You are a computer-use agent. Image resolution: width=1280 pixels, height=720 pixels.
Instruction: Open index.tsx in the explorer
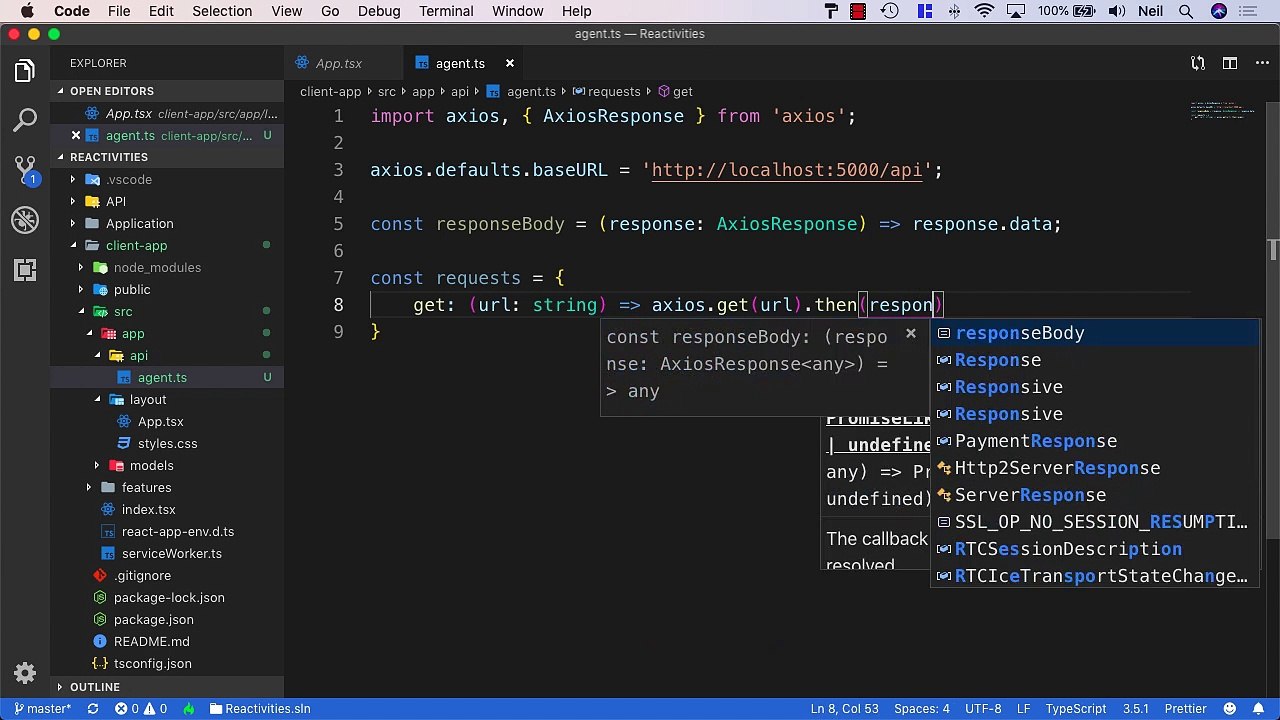click(148, 510)
